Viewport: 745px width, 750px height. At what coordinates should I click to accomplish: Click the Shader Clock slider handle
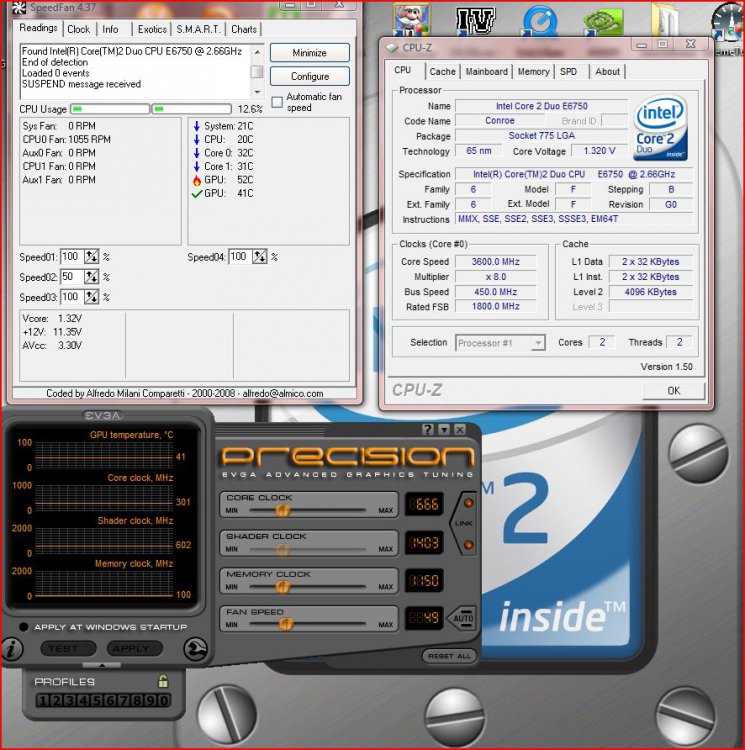click(283, 549)
